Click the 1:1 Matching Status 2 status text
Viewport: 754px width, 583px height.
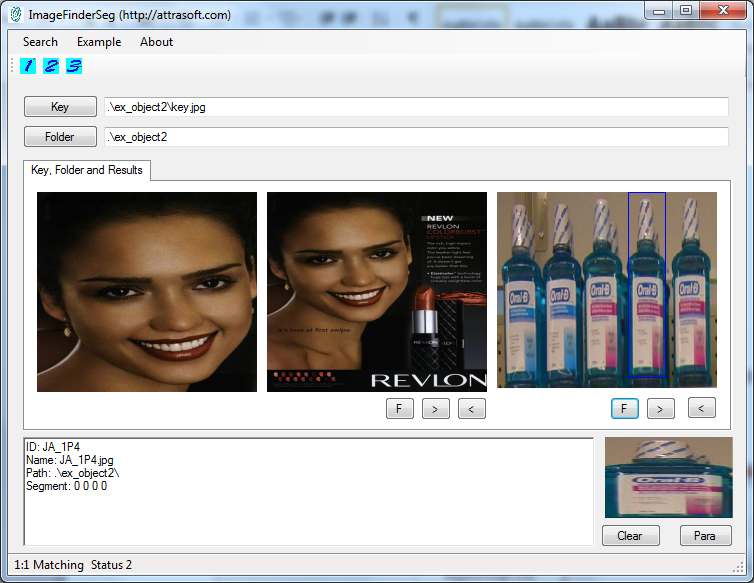[x=73, y=565]
